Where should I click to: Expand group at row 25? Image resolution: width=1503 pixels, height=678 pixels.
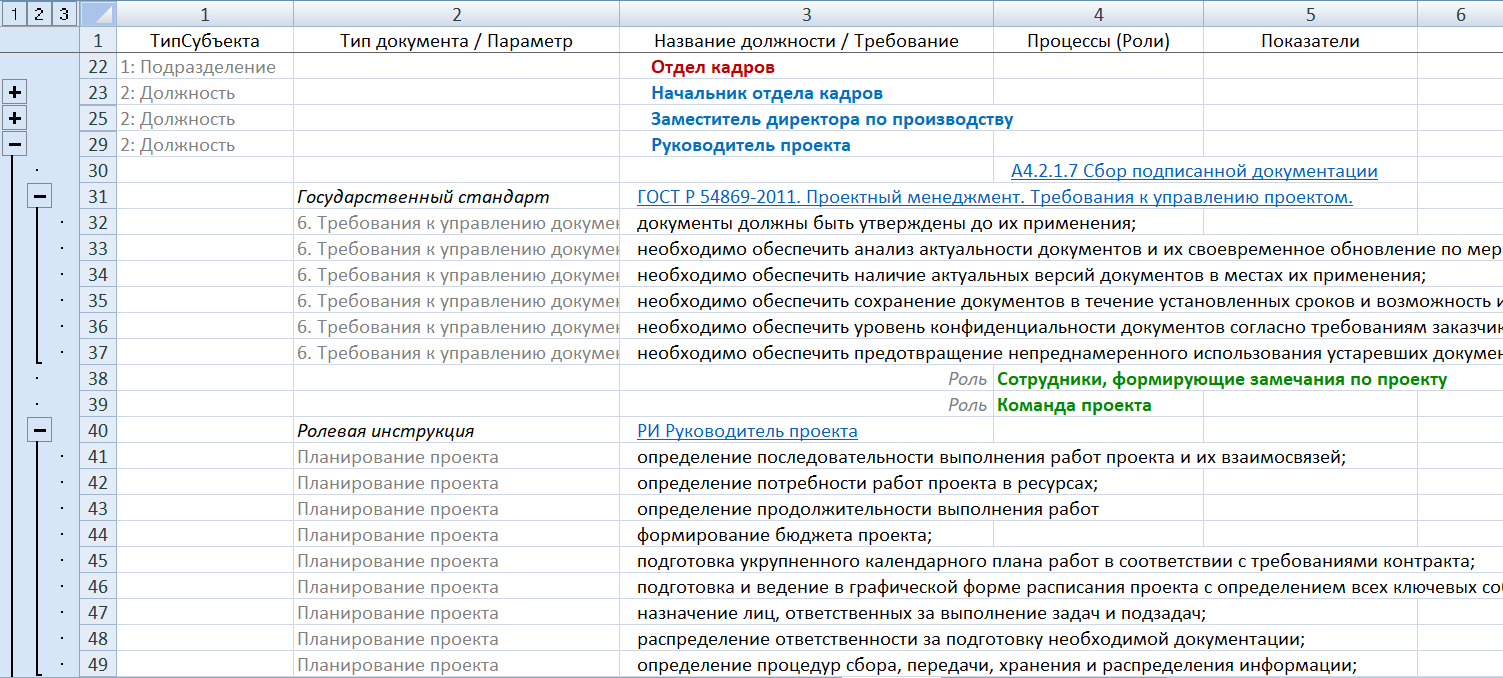click(x=15, y=119)
